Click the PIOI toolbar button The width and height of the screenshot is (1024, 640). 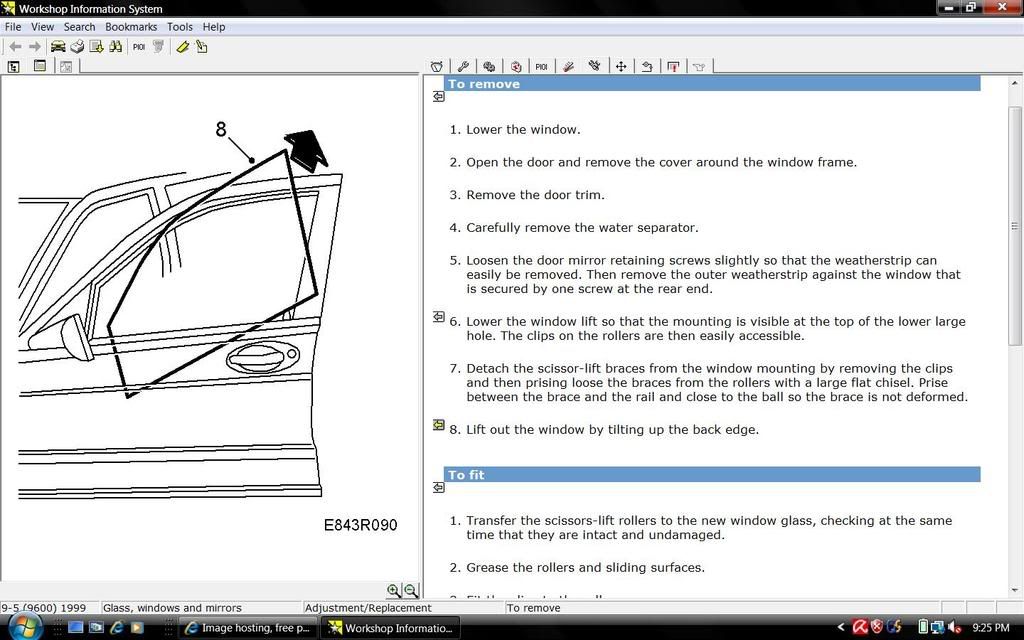click(x=138, y=46)
